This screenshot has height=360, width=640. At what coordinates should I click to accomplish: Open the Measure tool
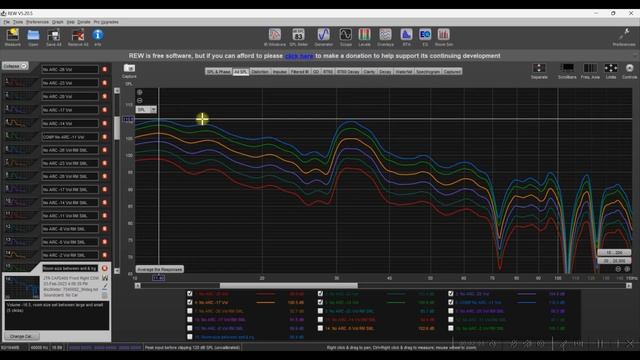pyautogui.click(x=12, y=37)
